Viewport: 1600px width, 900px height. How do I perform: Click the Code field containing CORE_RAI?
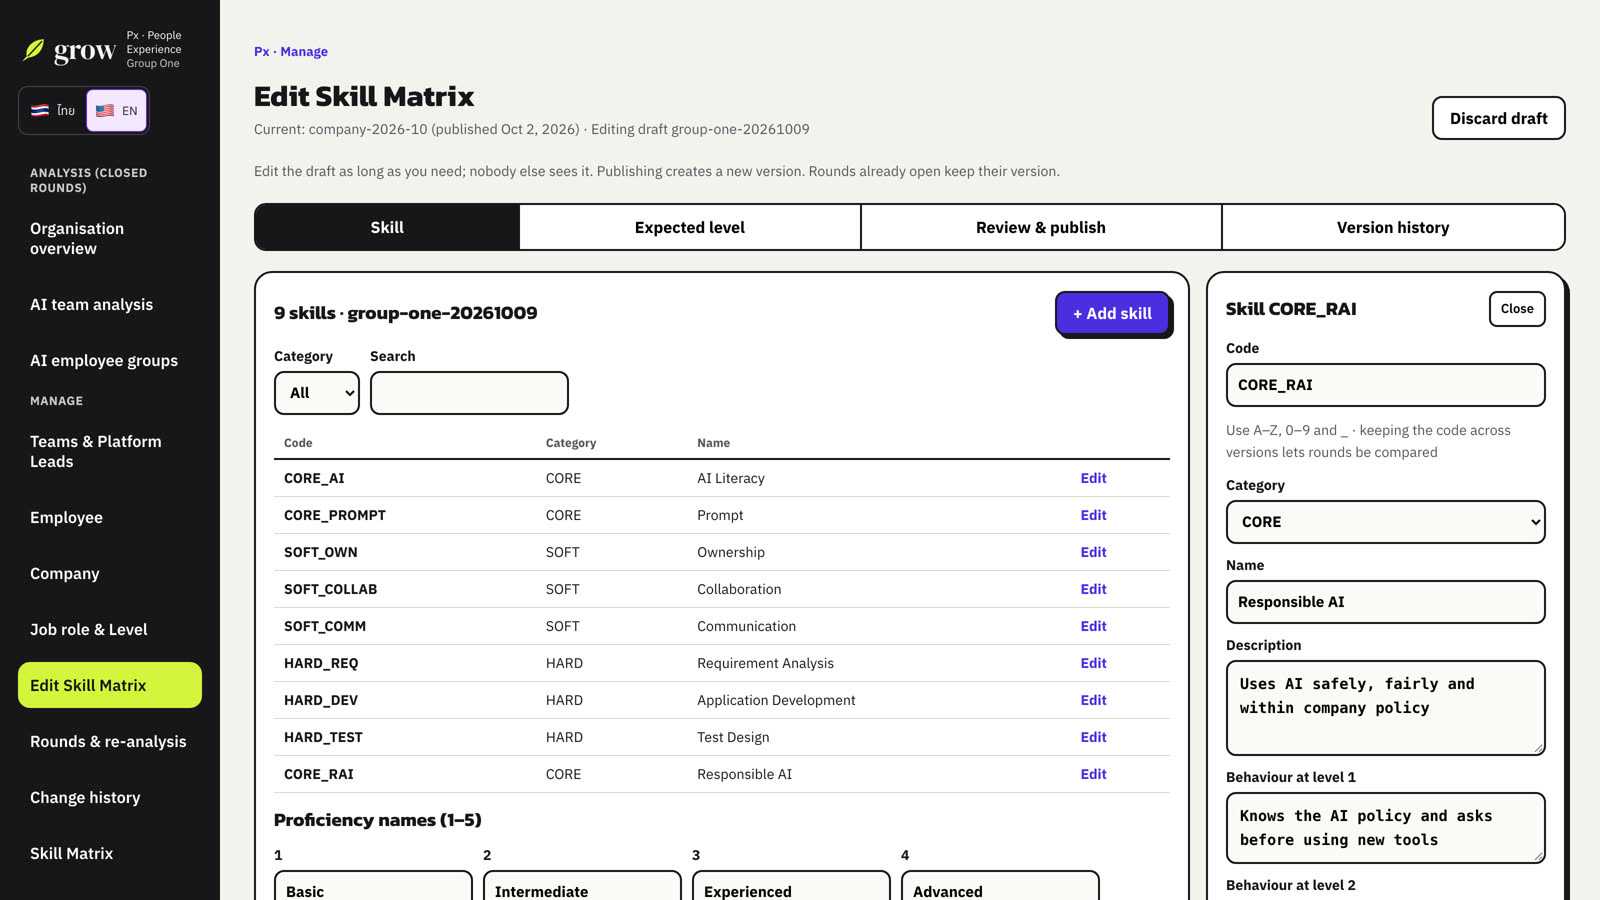click(x=1385, y=385)
